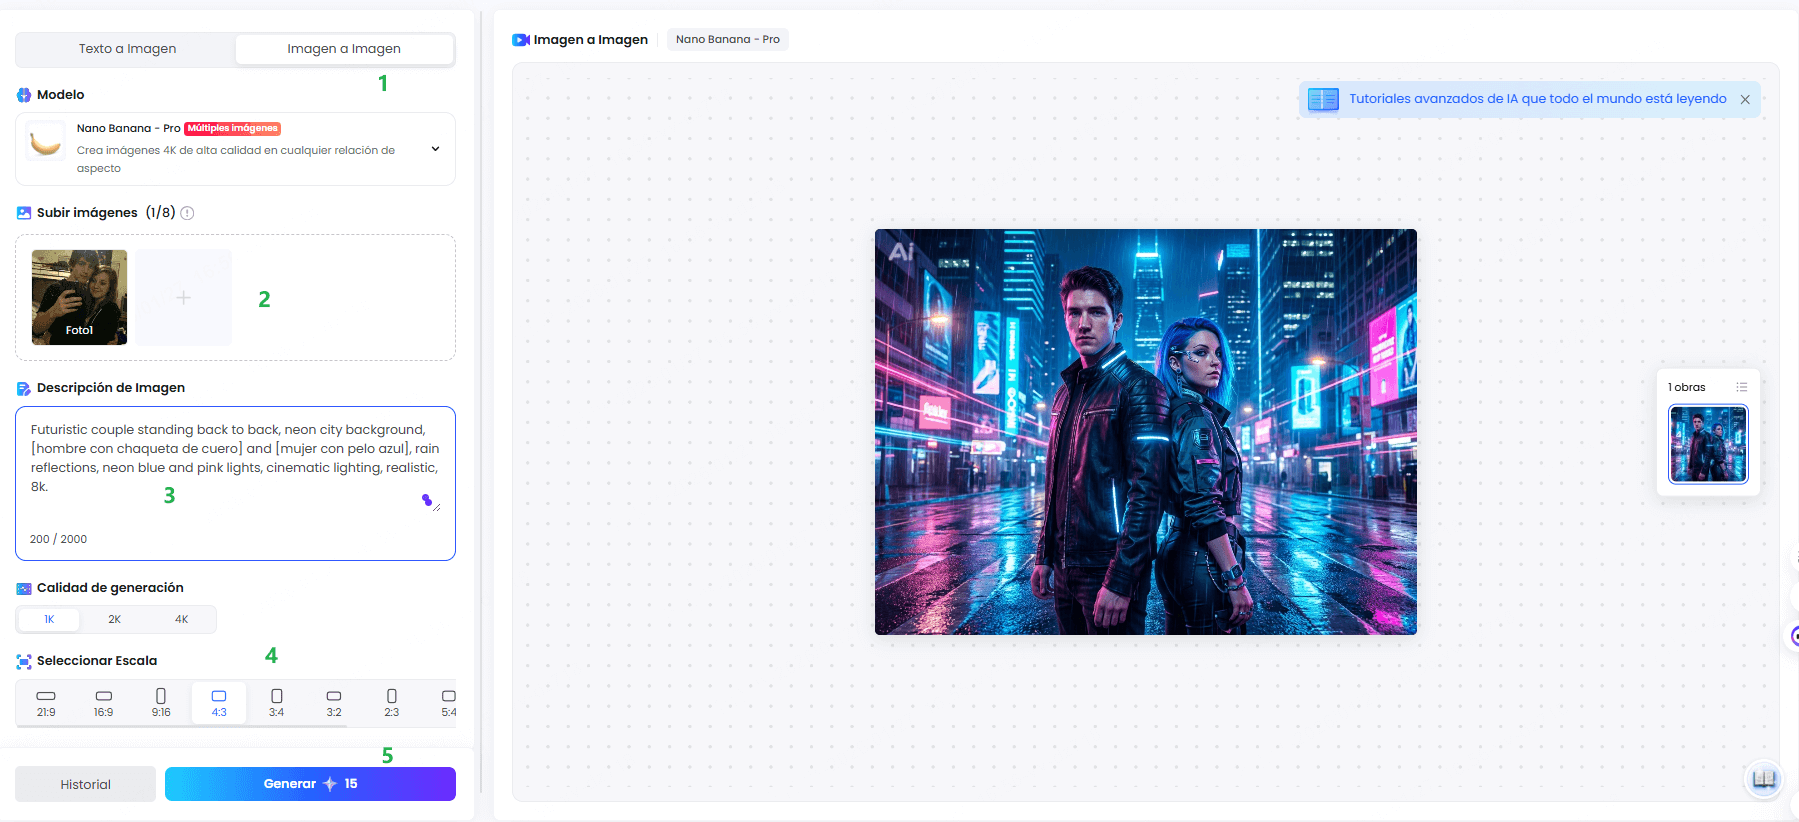
Task: Select the uploaded Foto1 thumbnail
Action: click(79, 297)
